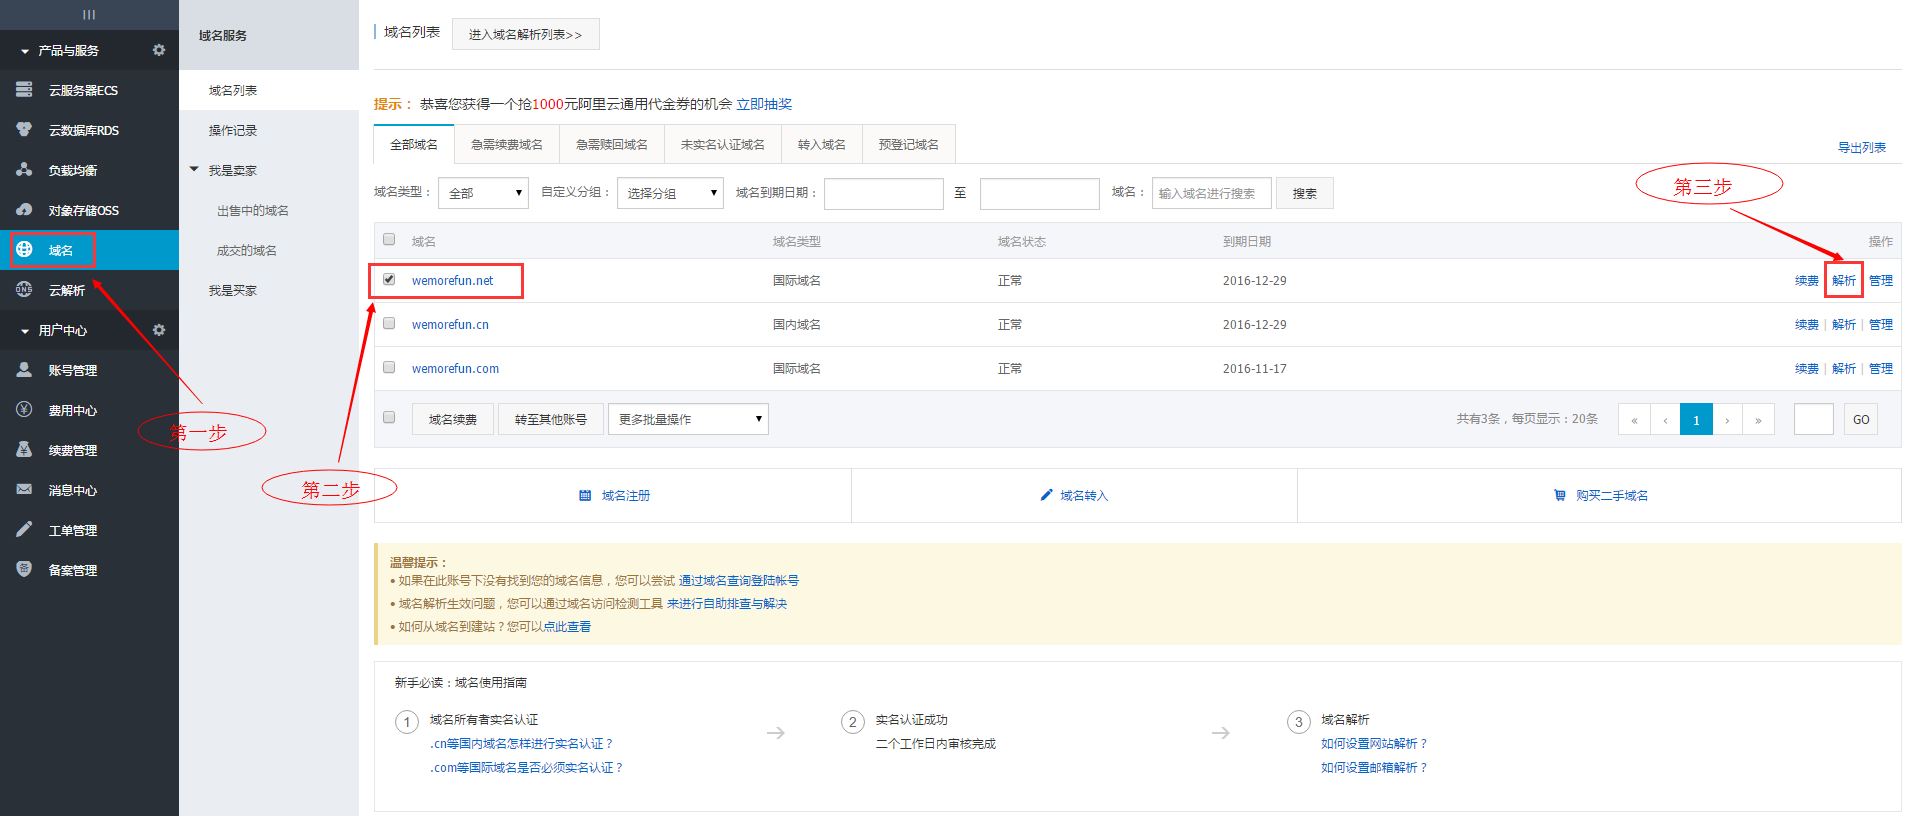Click the 消息中心 envelope icon
The image size is (1917, 816).
[x=24, y=490]
